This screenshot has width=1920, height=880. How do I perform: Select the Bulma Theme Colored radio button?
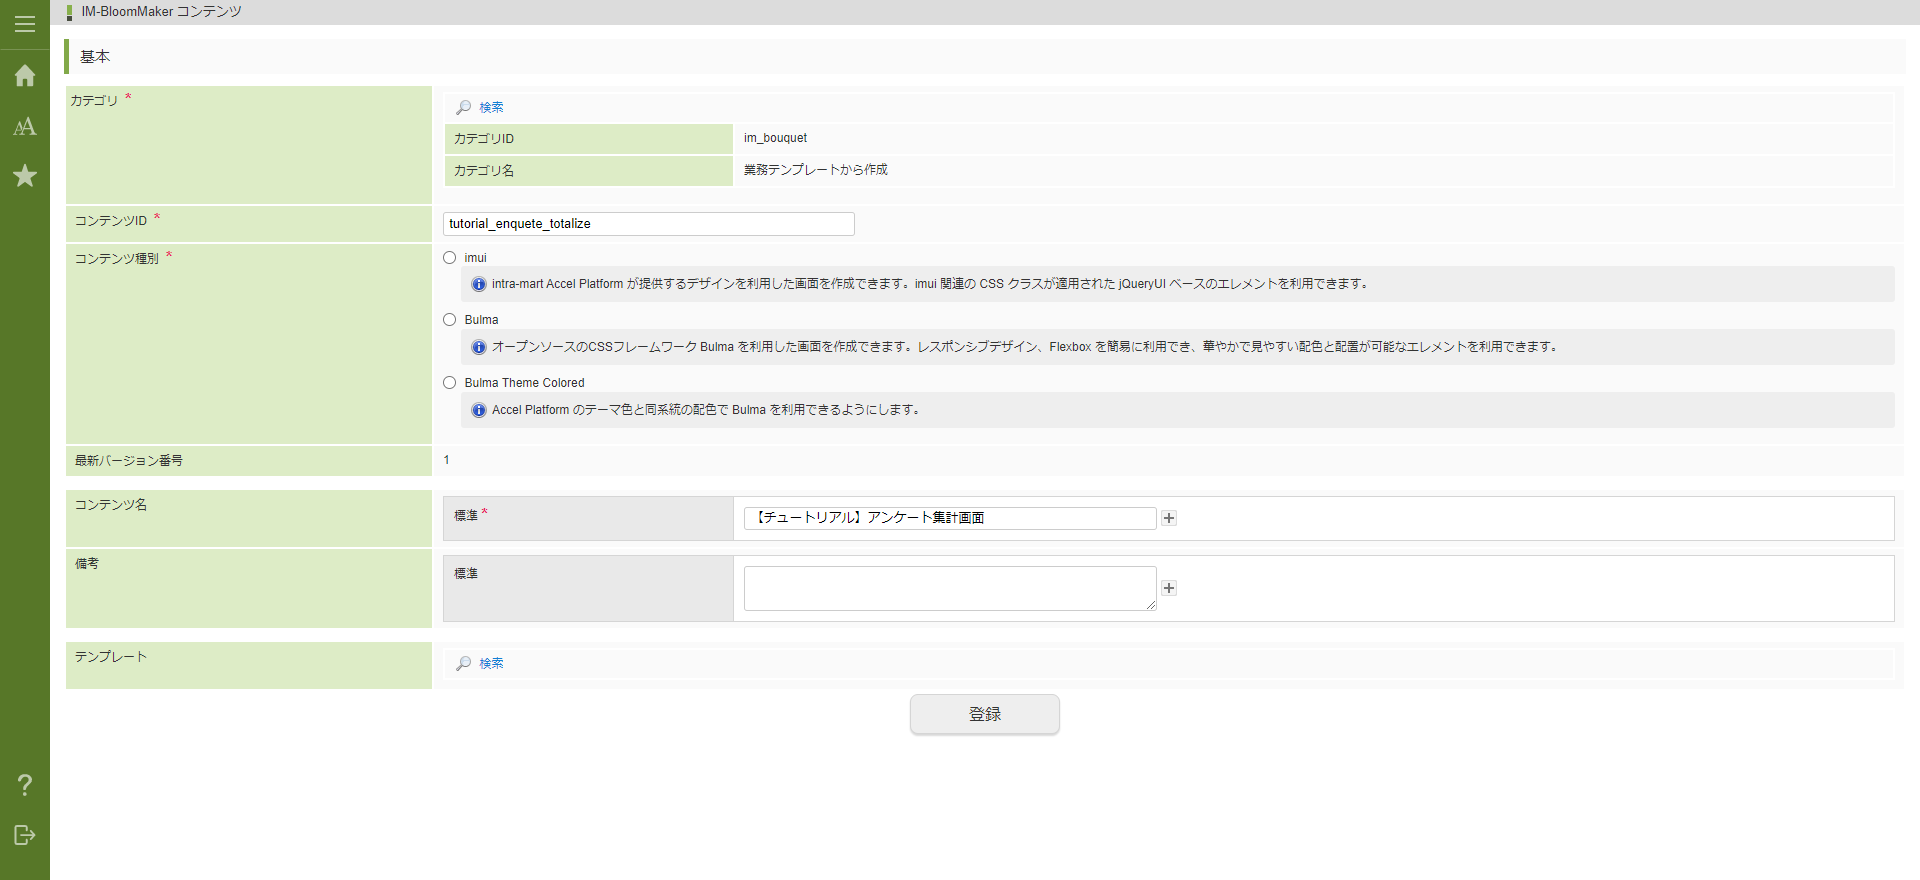450,383
